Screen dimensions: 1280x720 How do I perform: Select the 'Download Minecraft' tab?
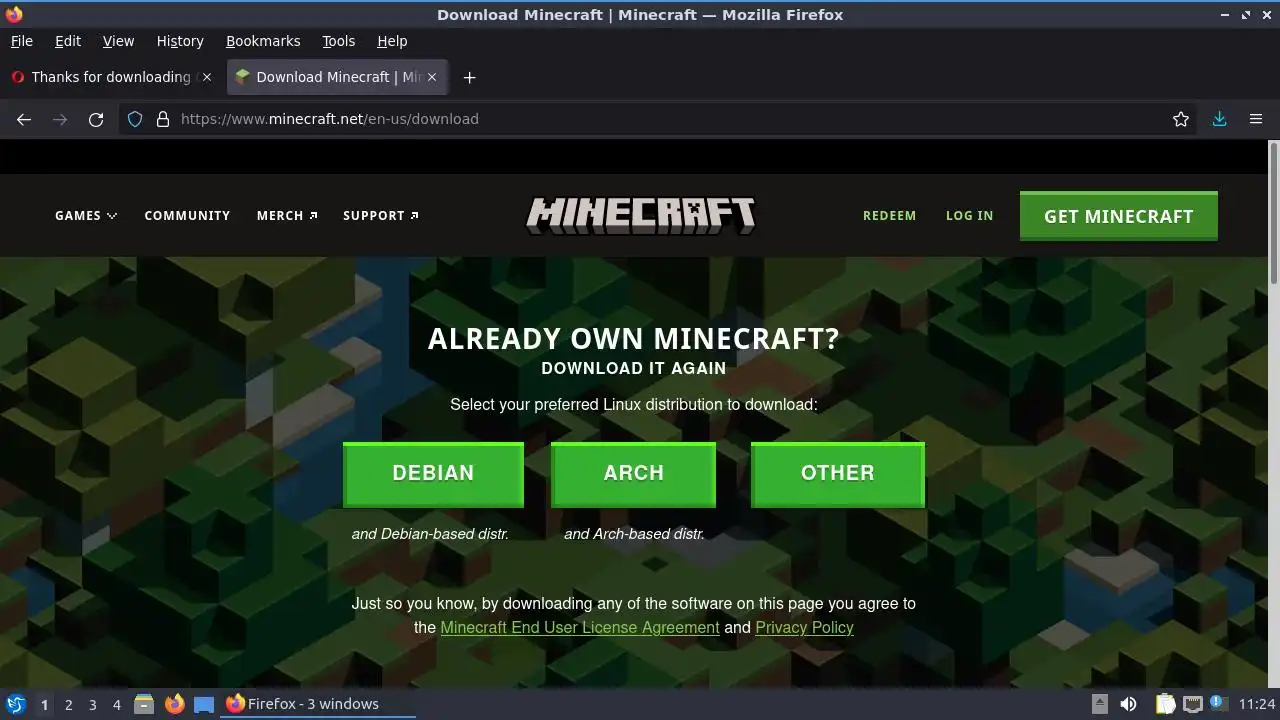[x=338, y=77]
